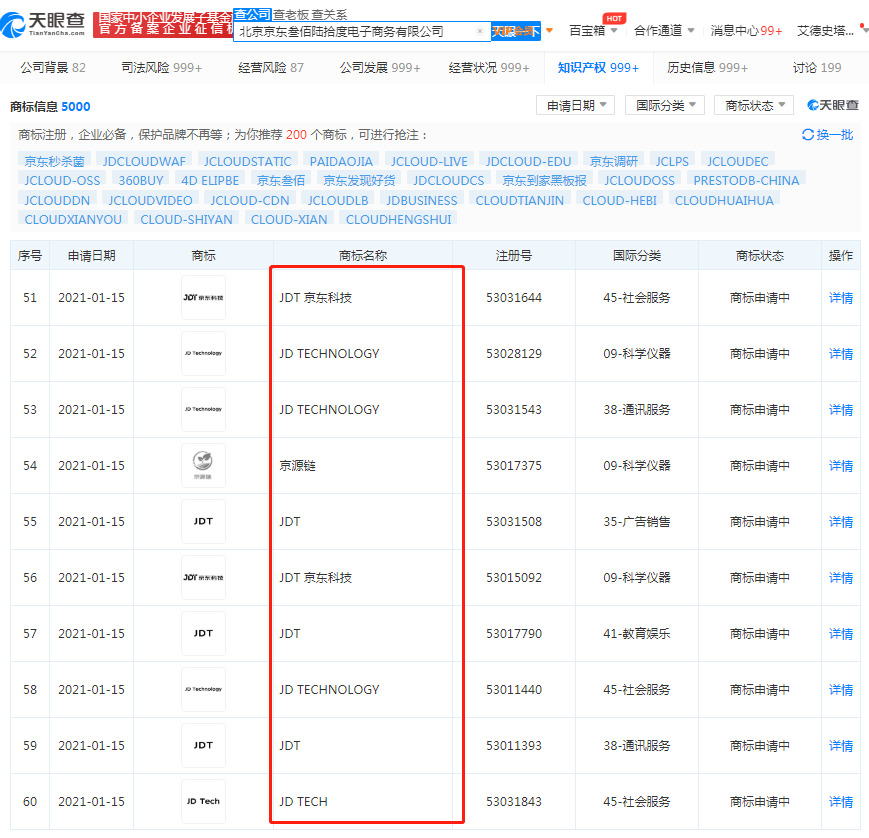Viewport: 869px width, 838px height.
Task: Switch to 司法风险 tab
Action: (162, 68)
